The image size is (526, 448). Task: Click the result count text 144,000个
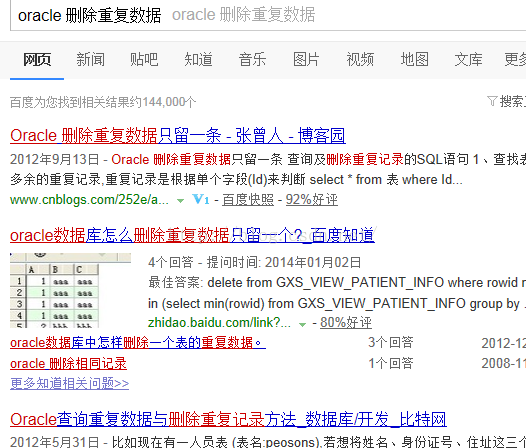169,102
